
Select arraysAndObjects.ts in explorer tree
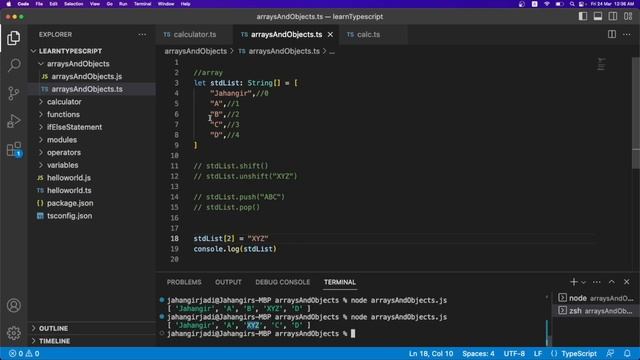[x=91, y=89]
